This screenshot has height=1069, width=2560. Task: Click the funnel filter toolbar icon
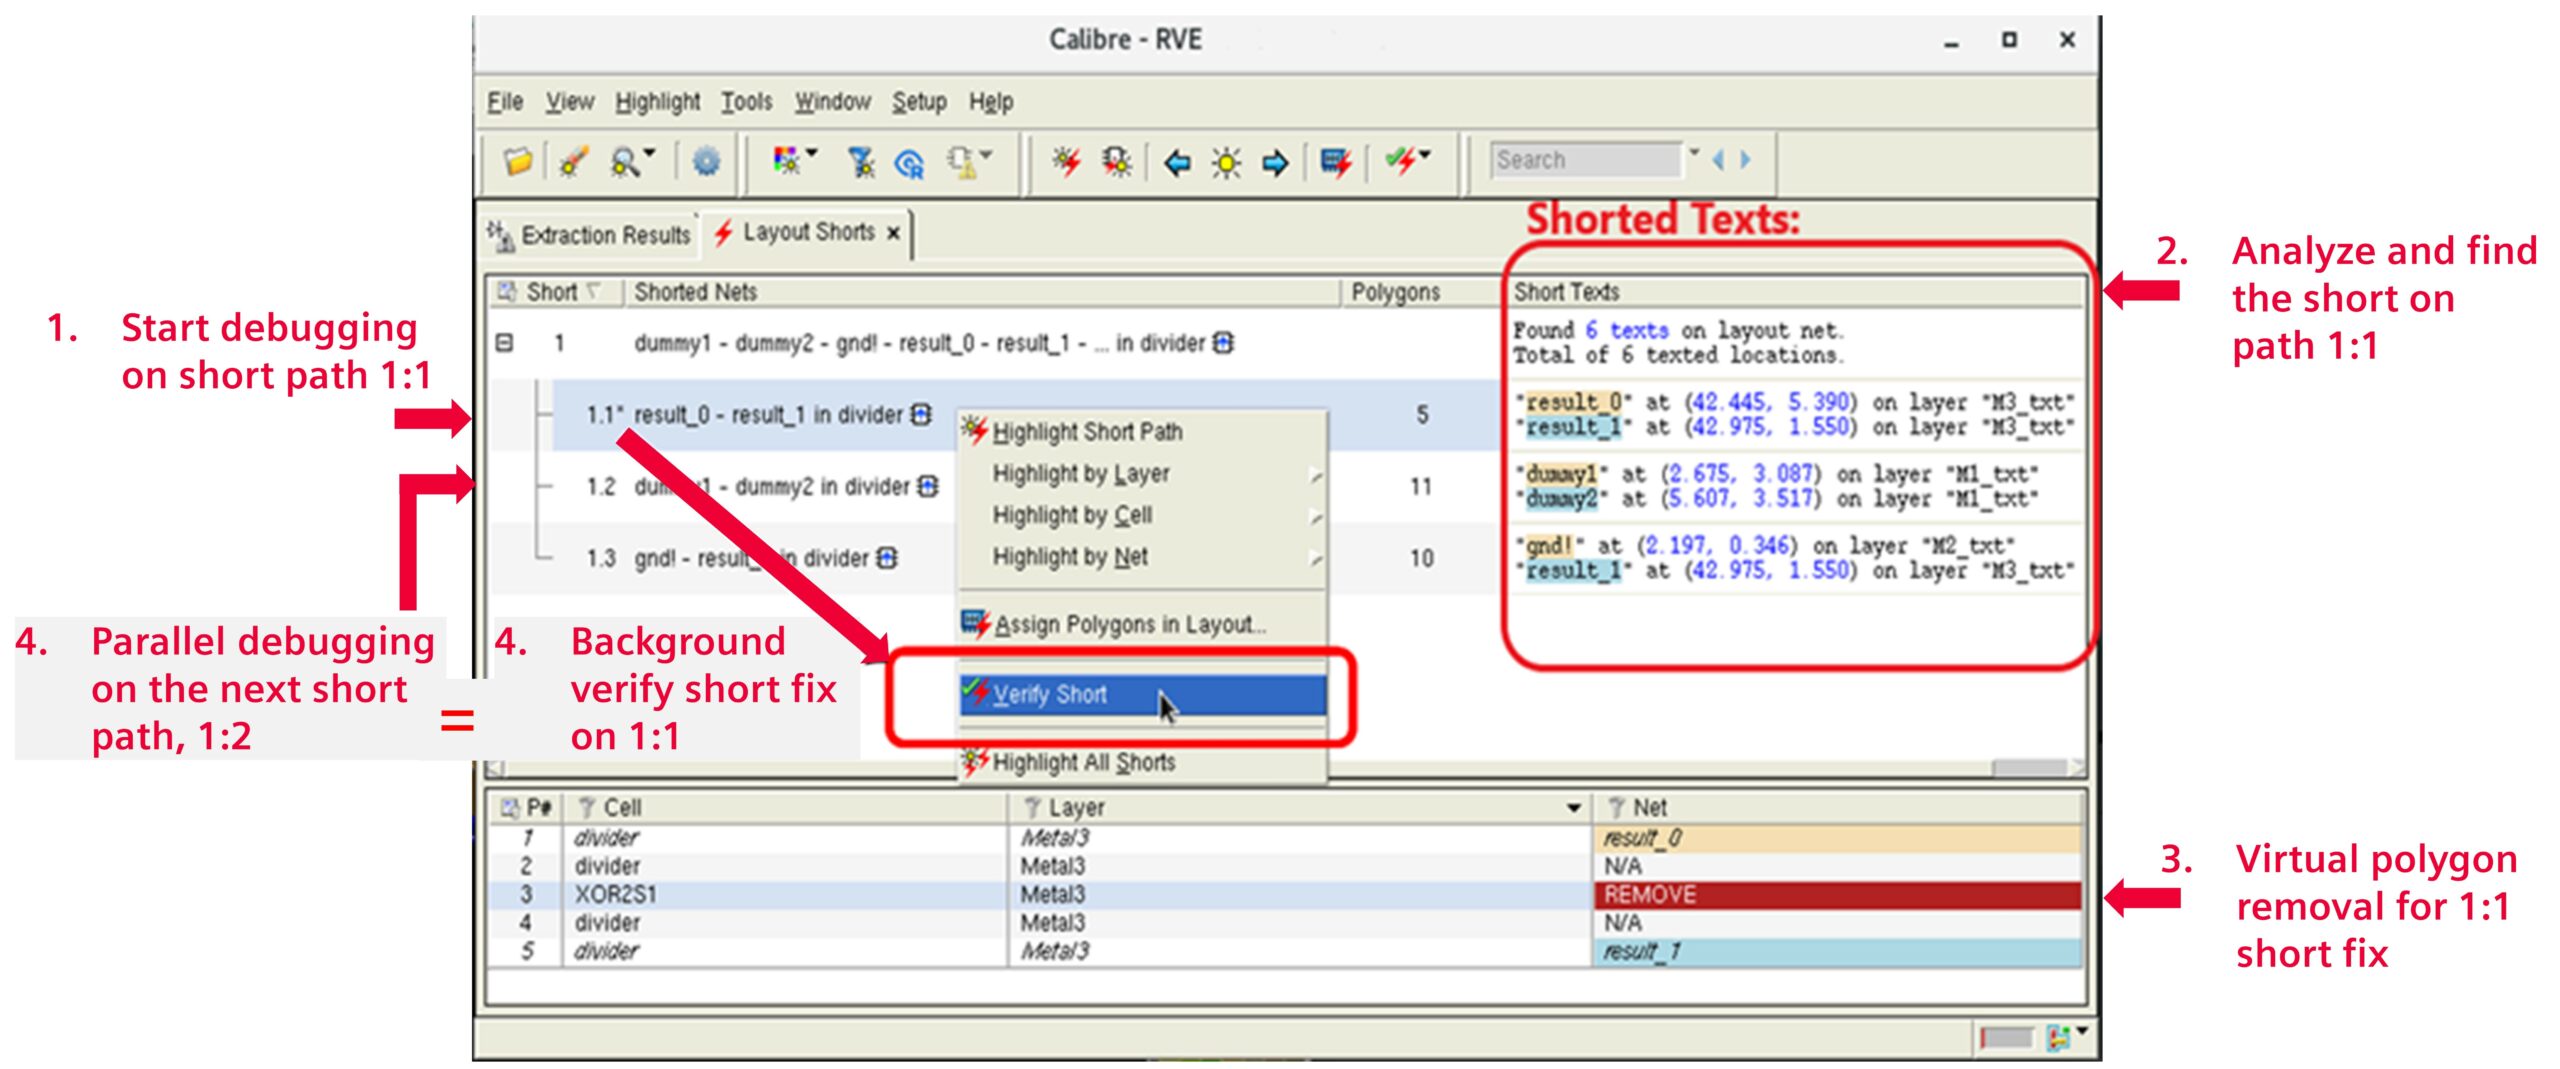point(860,161)
